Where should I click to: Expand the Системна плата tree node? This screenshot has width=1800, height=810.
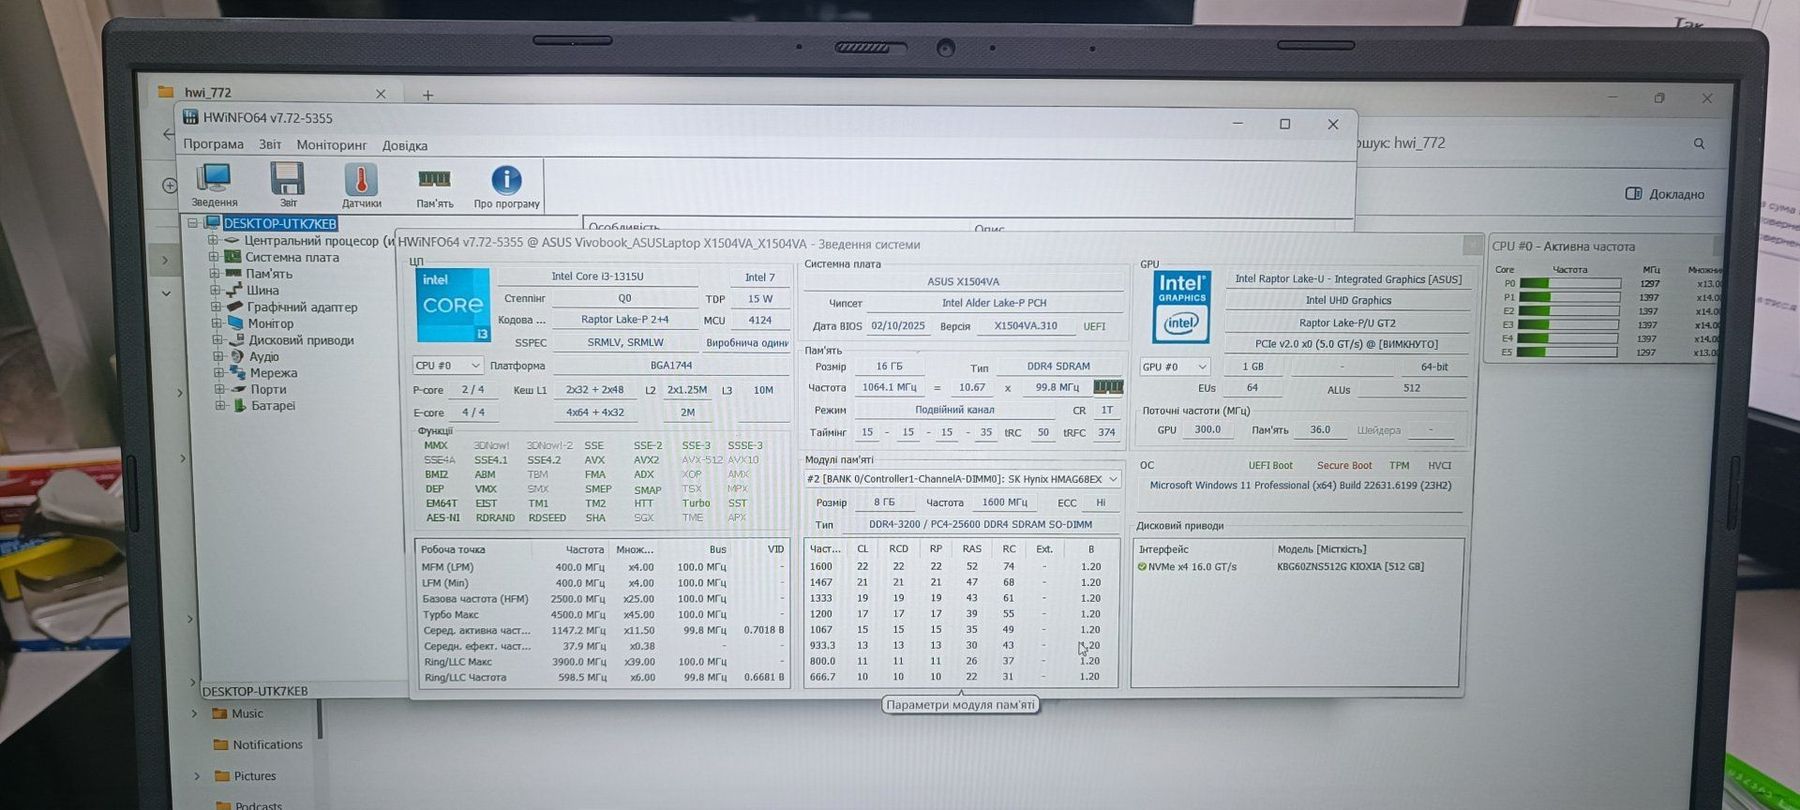pyautogui.click(x=213, y=257)
